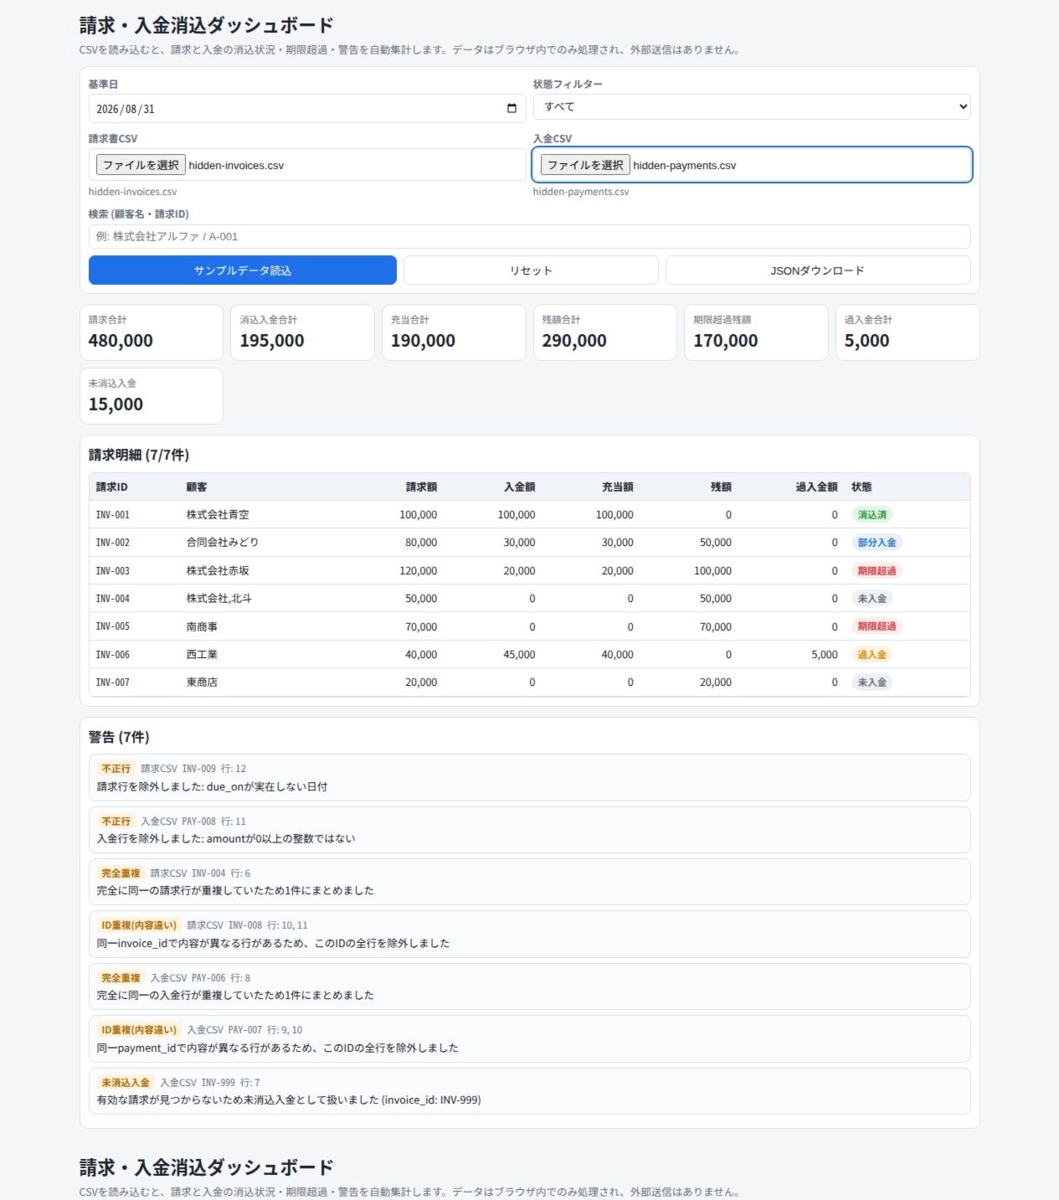Click the 充当合計 190,000 card
The image size is (1059, 1200).
click(454, 332)
